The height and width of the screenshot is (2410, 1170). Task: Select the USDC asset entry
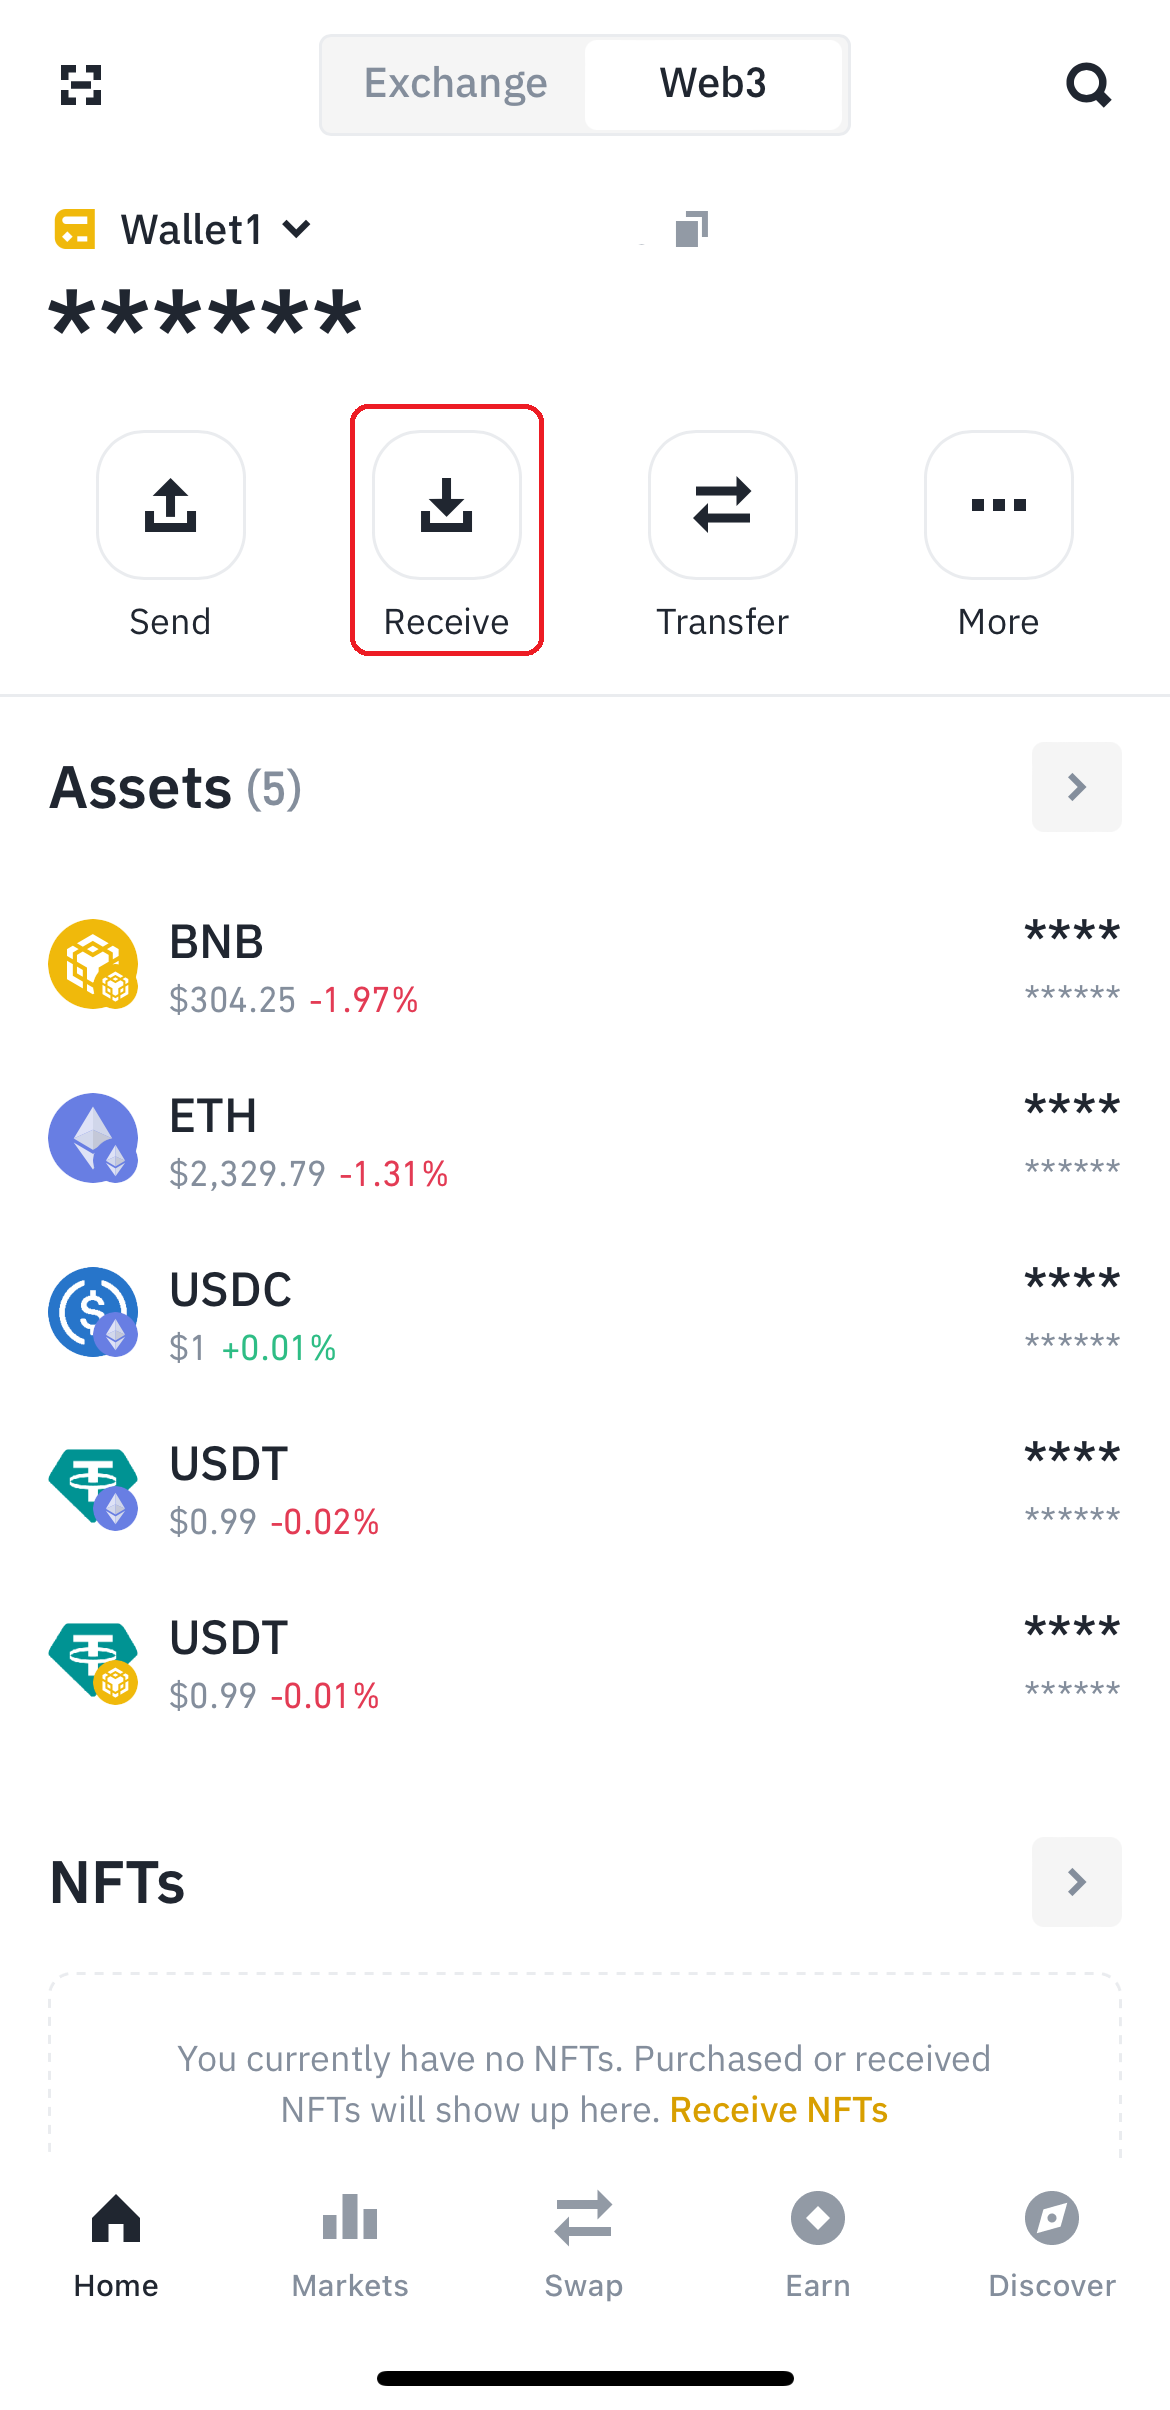coord(585,1313)
